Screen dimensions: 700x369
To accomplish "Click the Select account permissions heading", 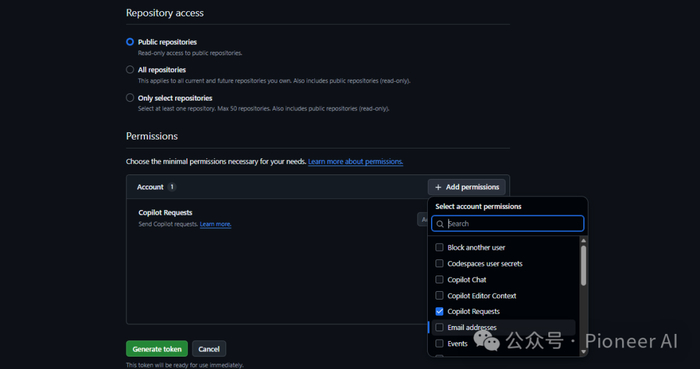I will [x=478, y=207].
